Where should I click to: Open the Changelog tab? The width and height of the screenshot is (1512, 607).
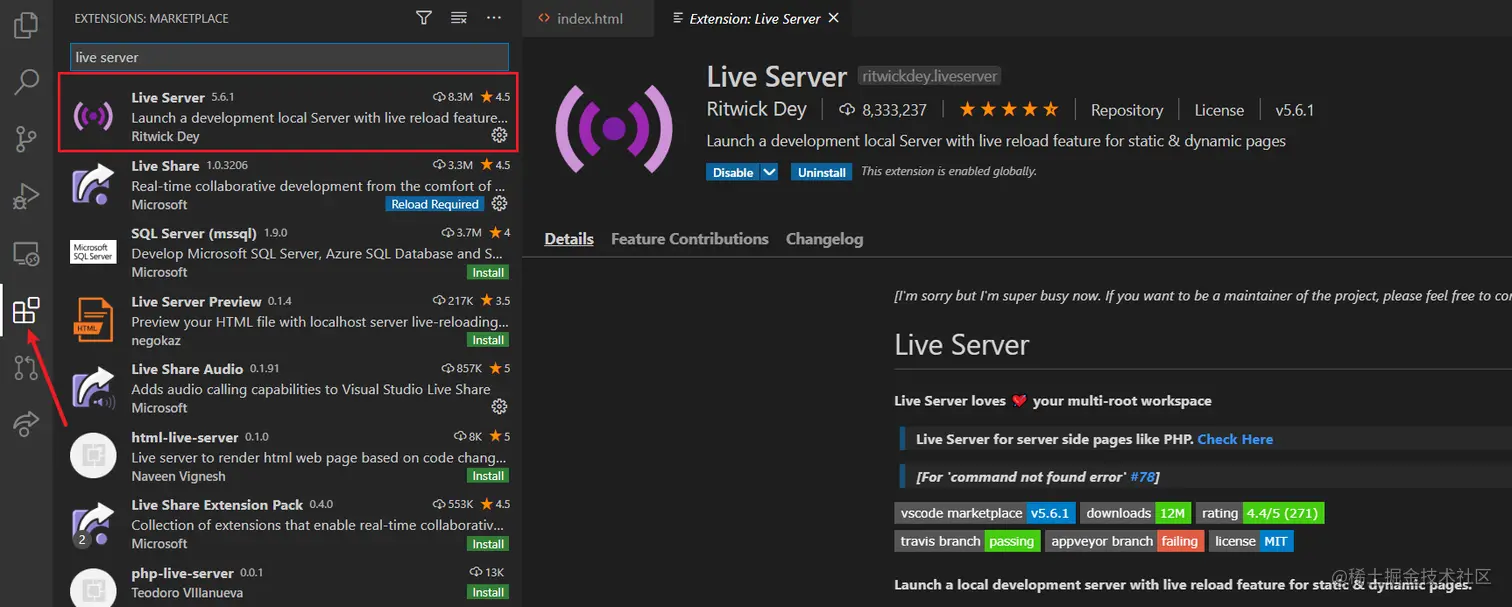click(x=824, y=239)
